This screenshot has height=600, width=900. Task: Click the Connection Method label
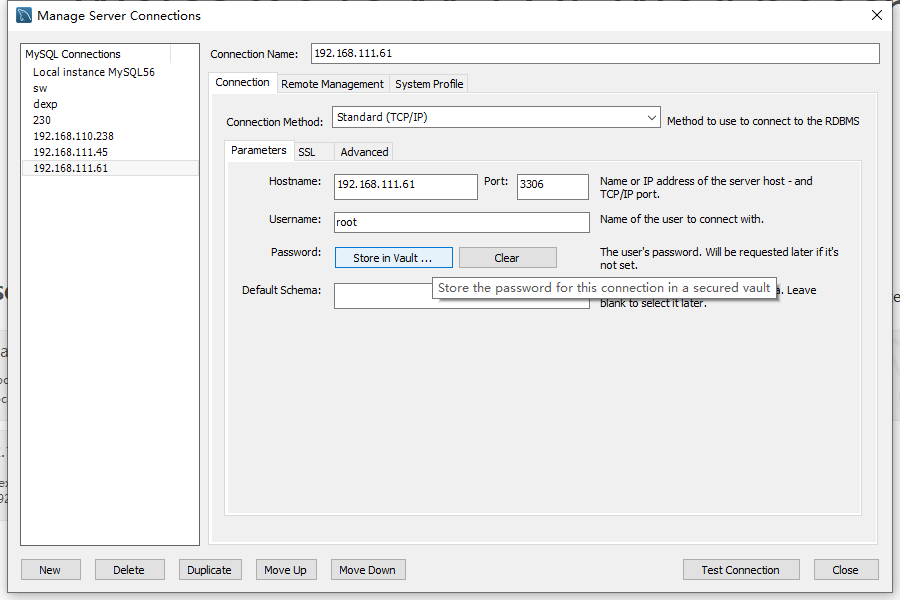(x=274, y=122)
